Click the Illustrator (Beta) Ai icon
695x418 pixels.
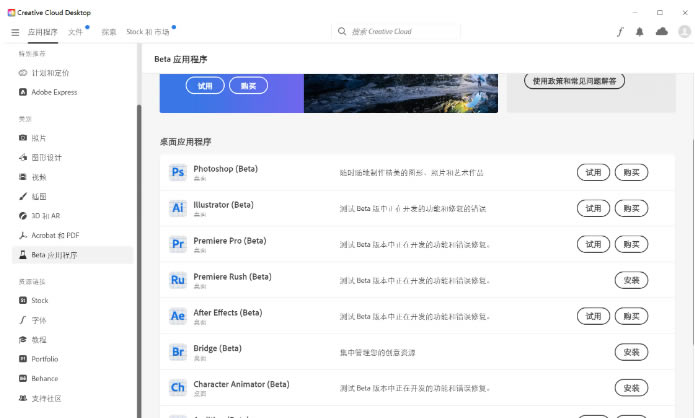(x=178, y=208)
